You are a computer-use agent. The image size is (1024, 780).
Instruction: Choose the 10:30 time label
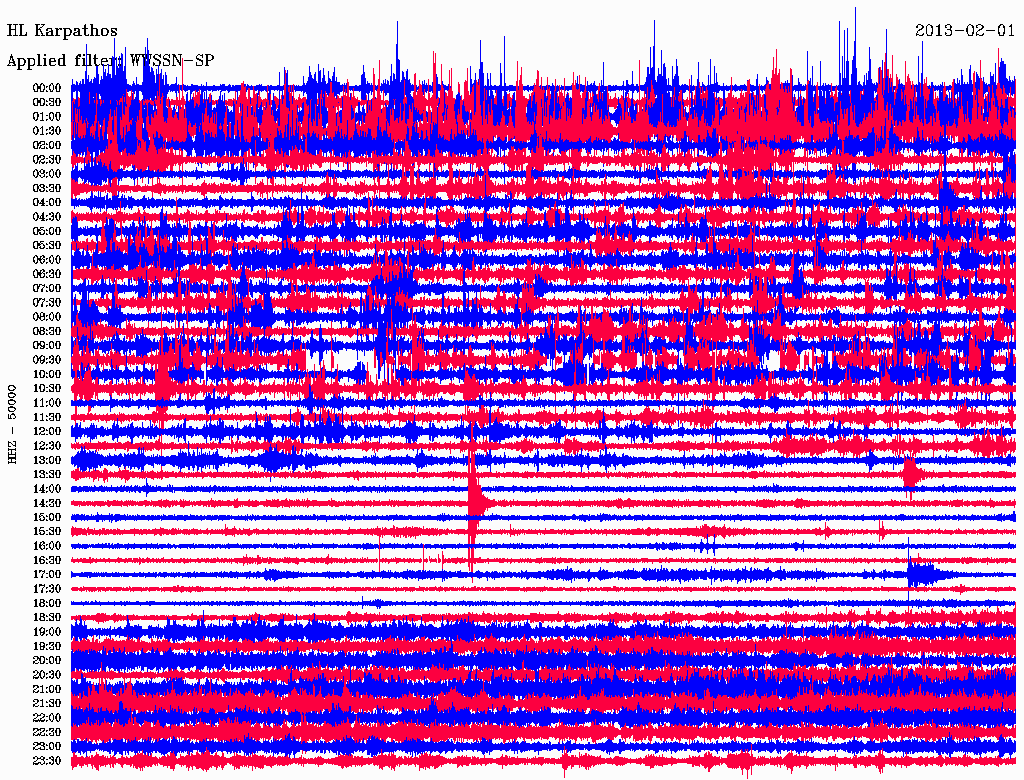[47, 388]
